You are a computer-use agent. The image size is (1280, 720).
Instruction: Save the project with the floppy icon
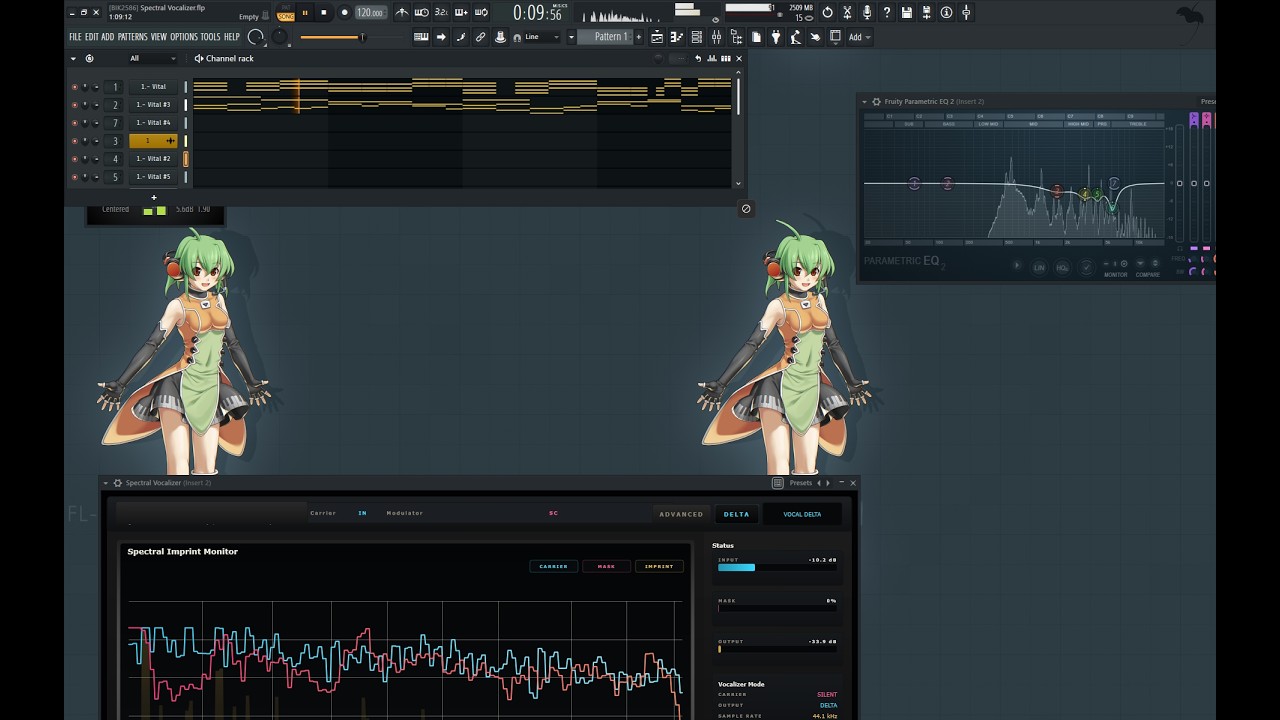point(906,13)
